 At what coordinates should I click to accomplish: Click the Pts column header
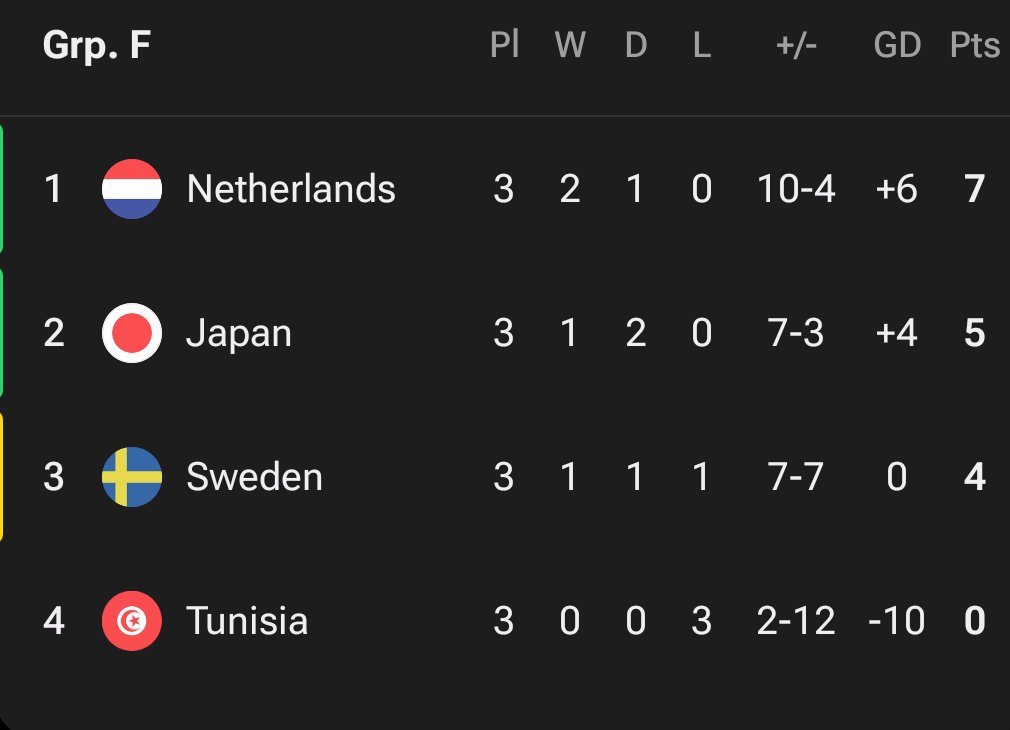[975, 45]
